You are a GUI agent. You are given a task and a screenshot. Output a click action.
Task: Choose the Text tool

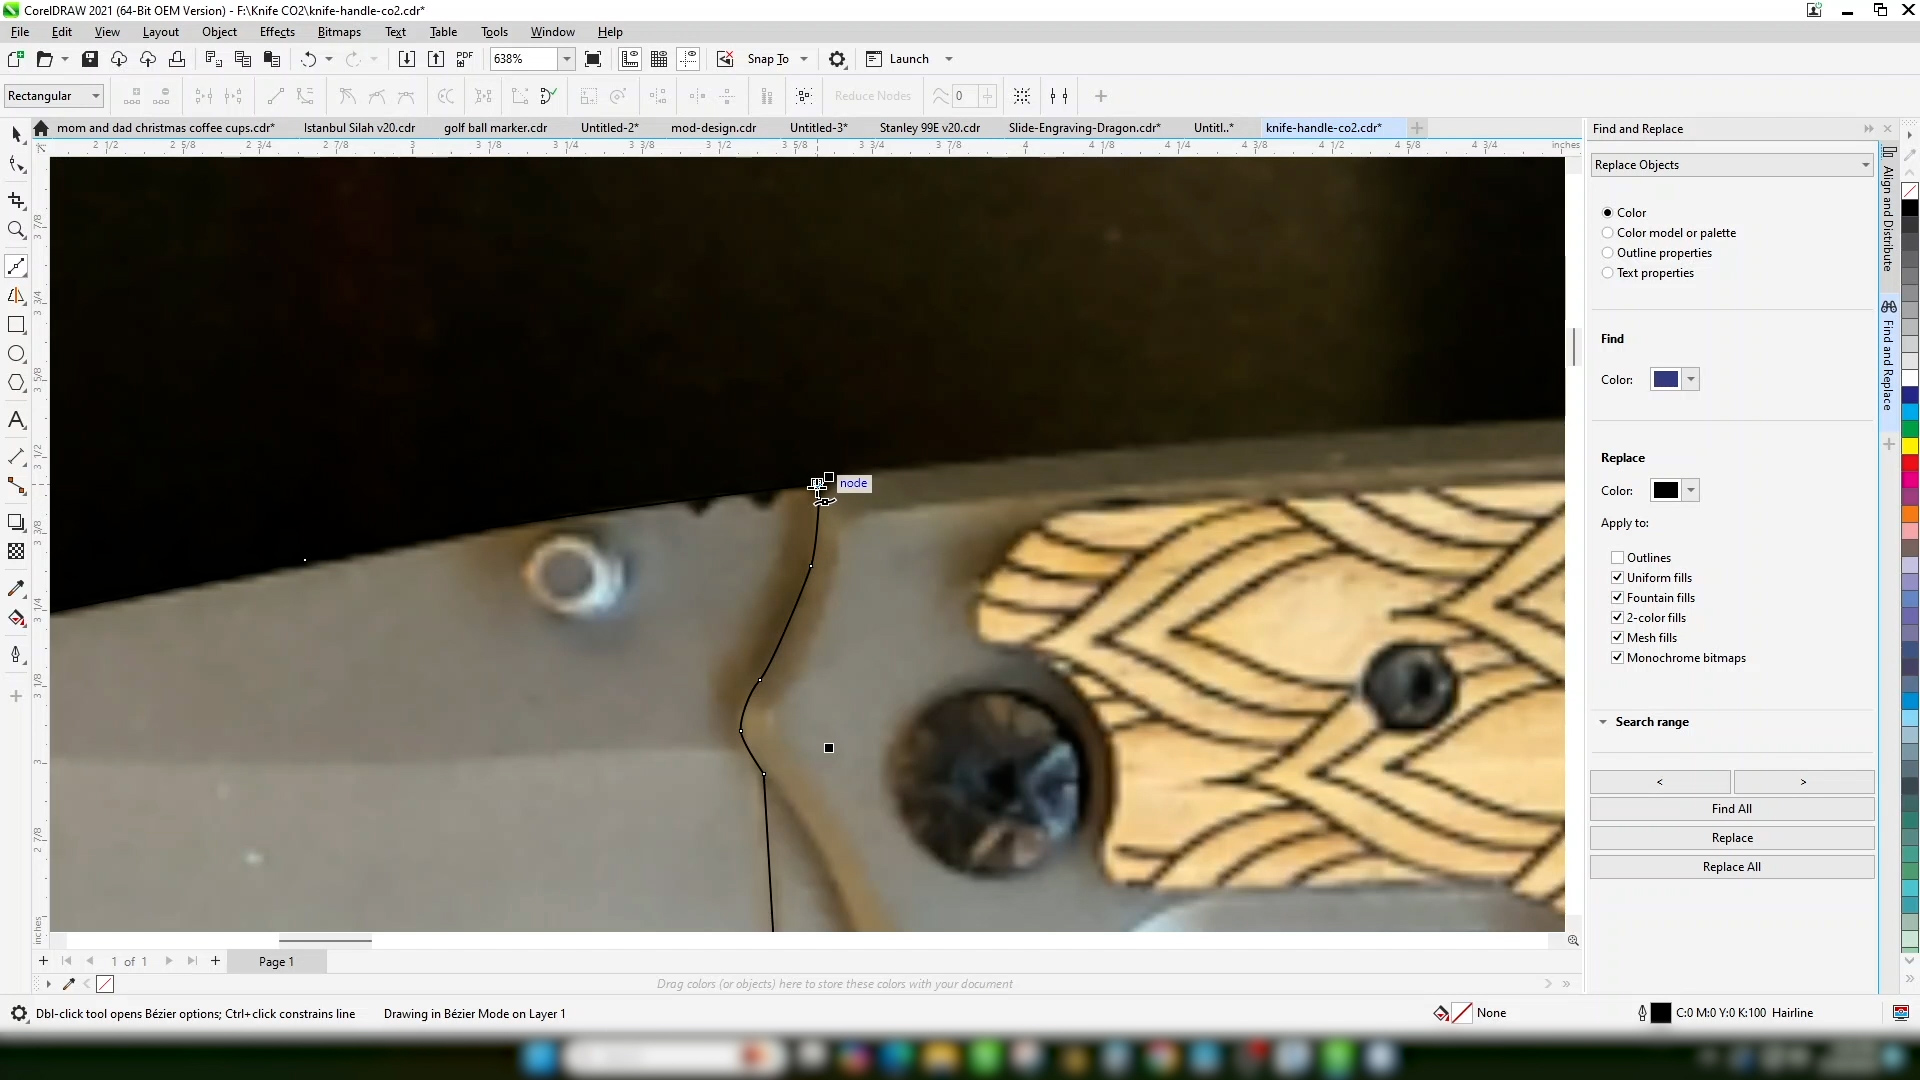(x=16, y=421)
